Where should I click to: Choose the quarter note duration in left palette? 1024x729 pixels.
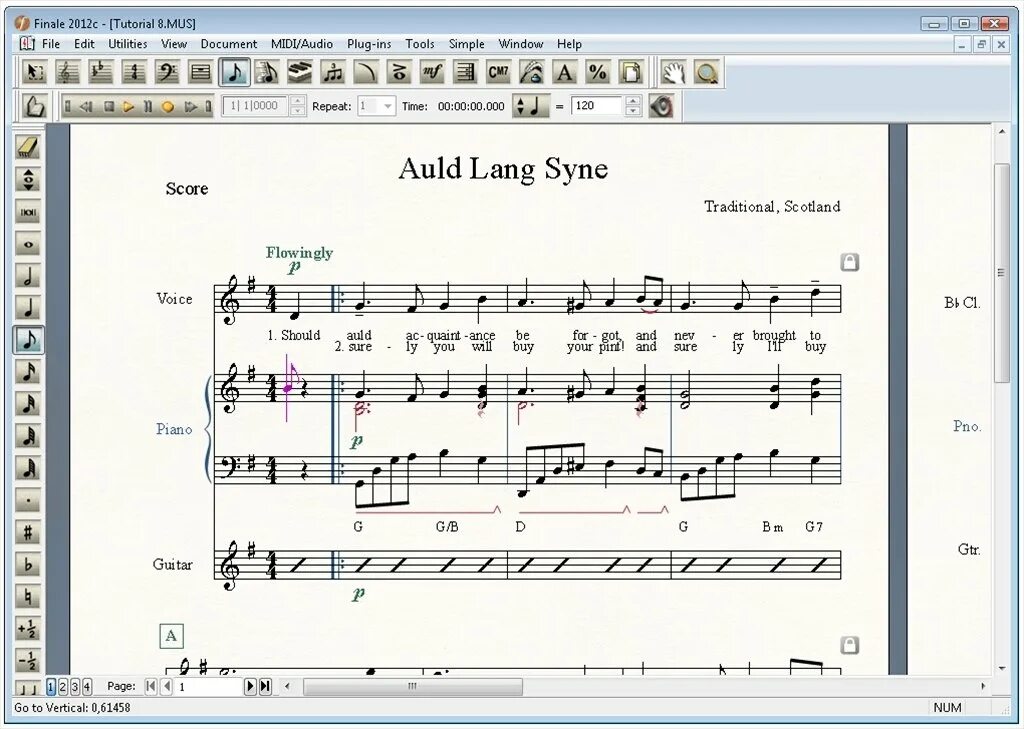(27, 308)
